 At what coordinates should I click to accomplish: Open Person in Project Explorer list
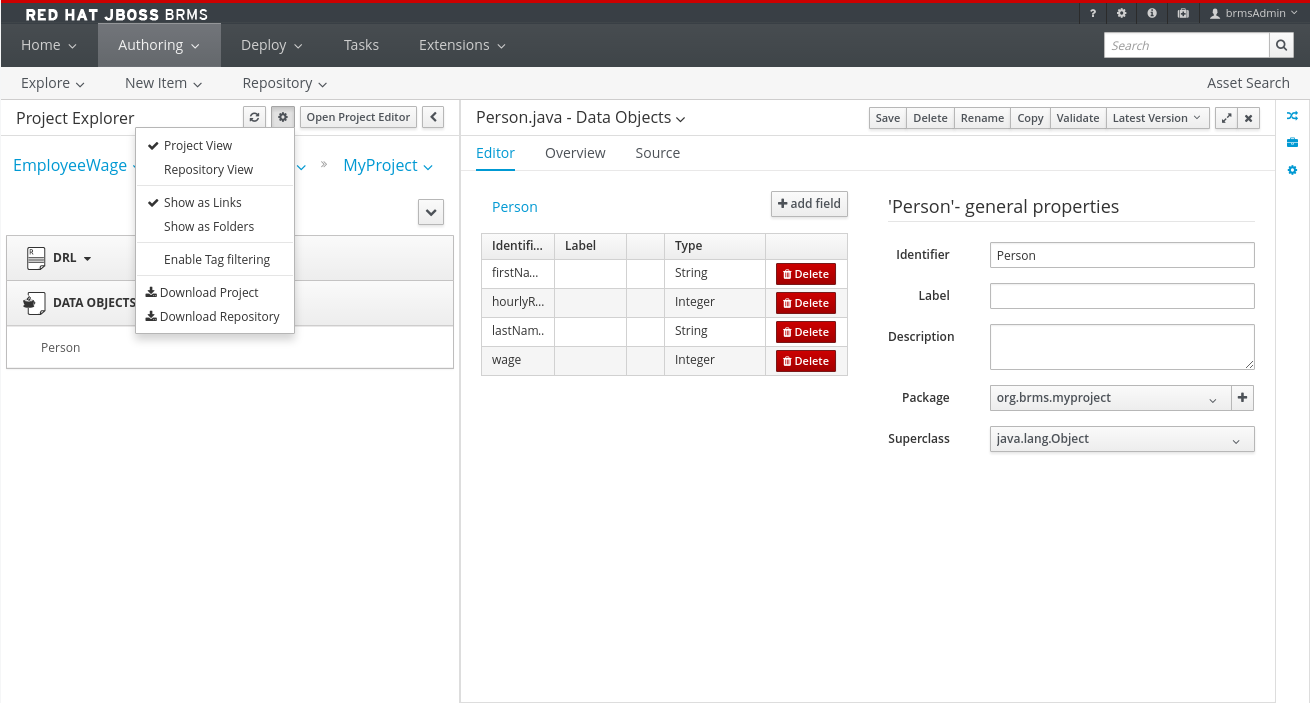(x=60, y=348)
